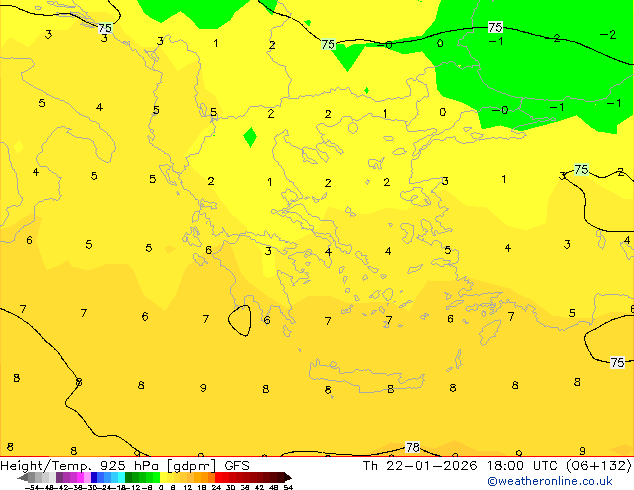Click the '75' label in the top-left corner
Image resolution: width=634 pixels, height=490 pixels.
pyautogui.click(x=105, y=28)
